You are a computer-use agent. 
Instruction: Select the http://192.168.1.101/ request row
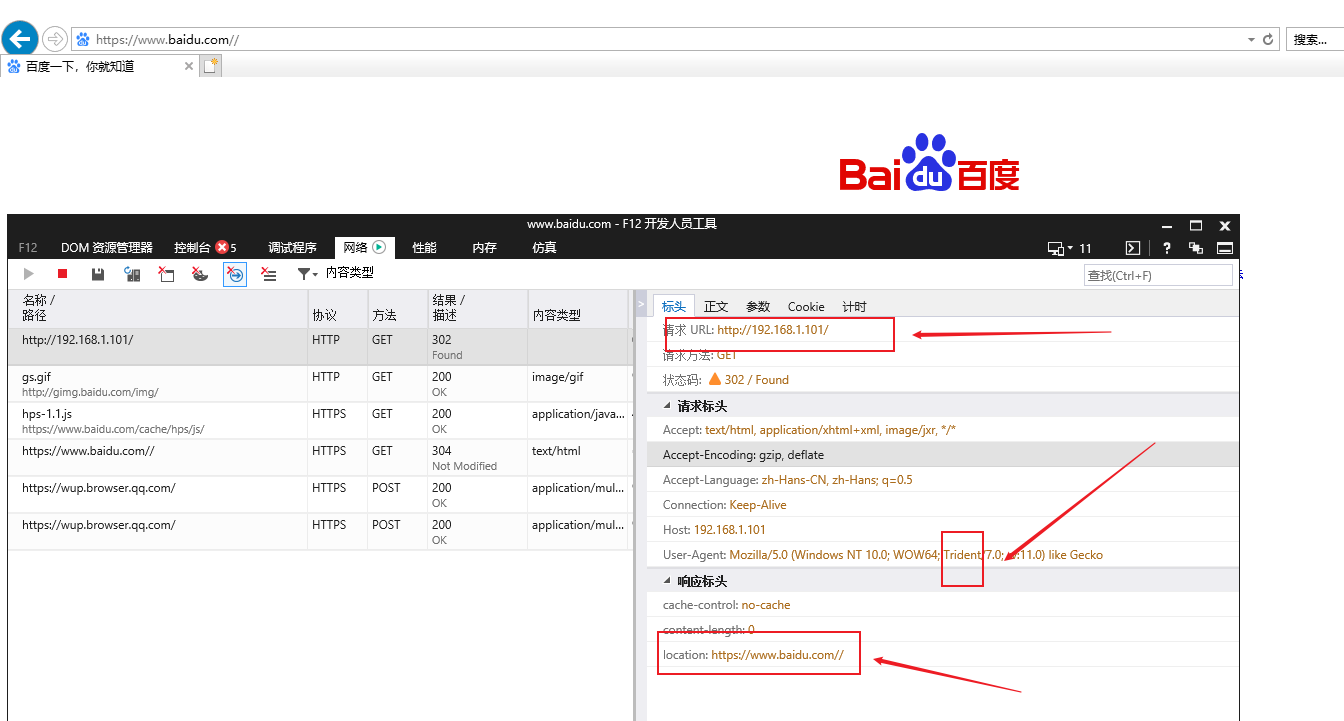pos(320,347)
